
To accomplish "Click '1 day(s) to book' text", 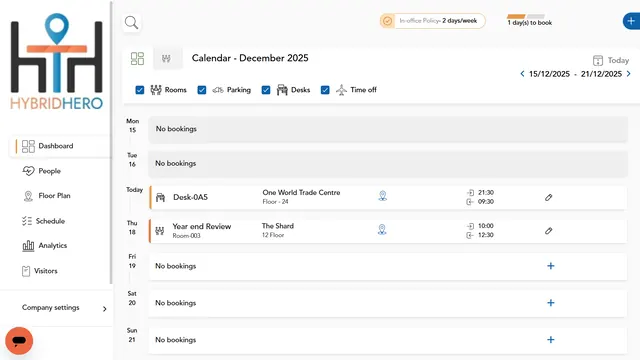I will point(529,23).
